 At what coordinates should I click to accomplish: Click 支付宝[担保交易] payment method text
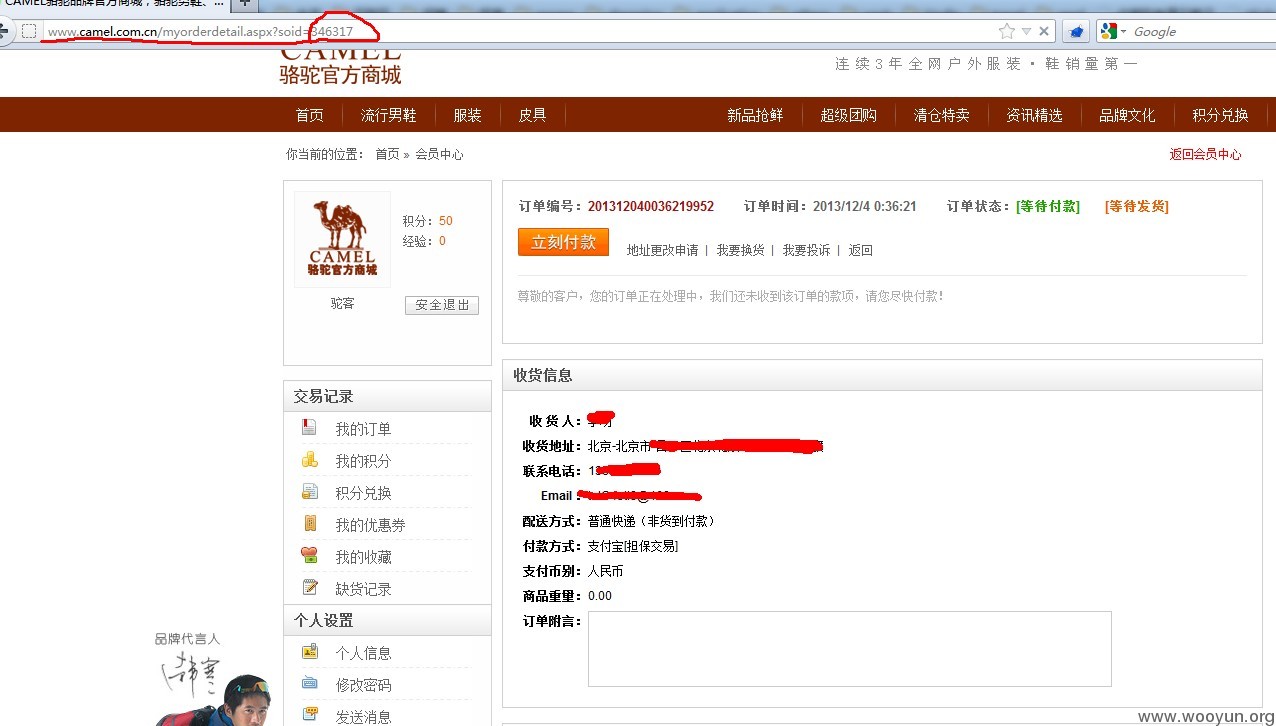click(x=632, y=546)
